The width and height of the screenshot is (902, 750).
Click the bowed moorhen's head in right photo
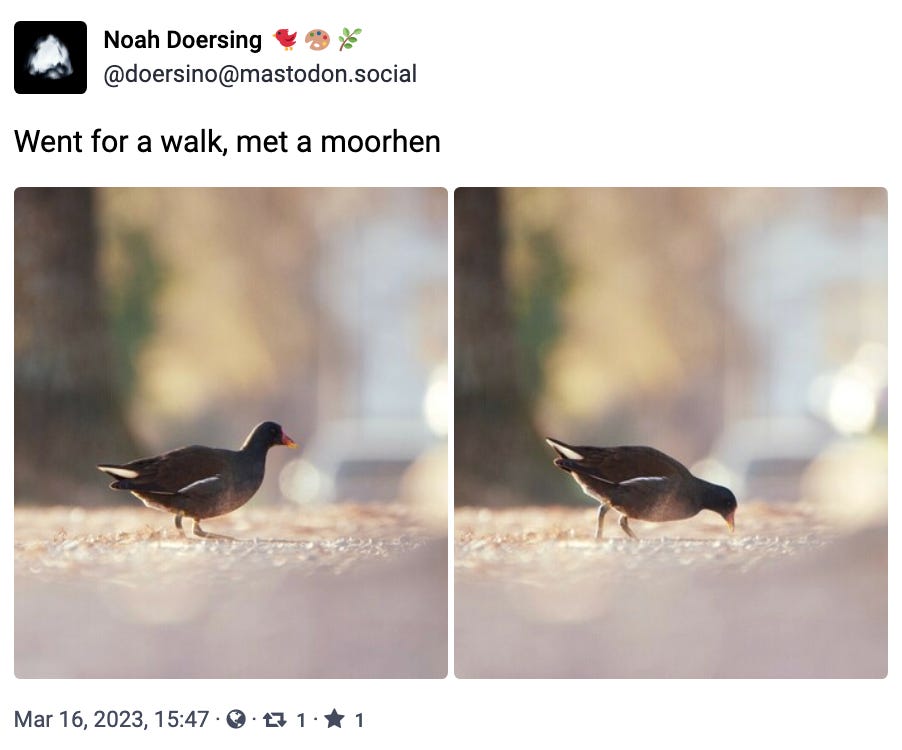(718, 503)
